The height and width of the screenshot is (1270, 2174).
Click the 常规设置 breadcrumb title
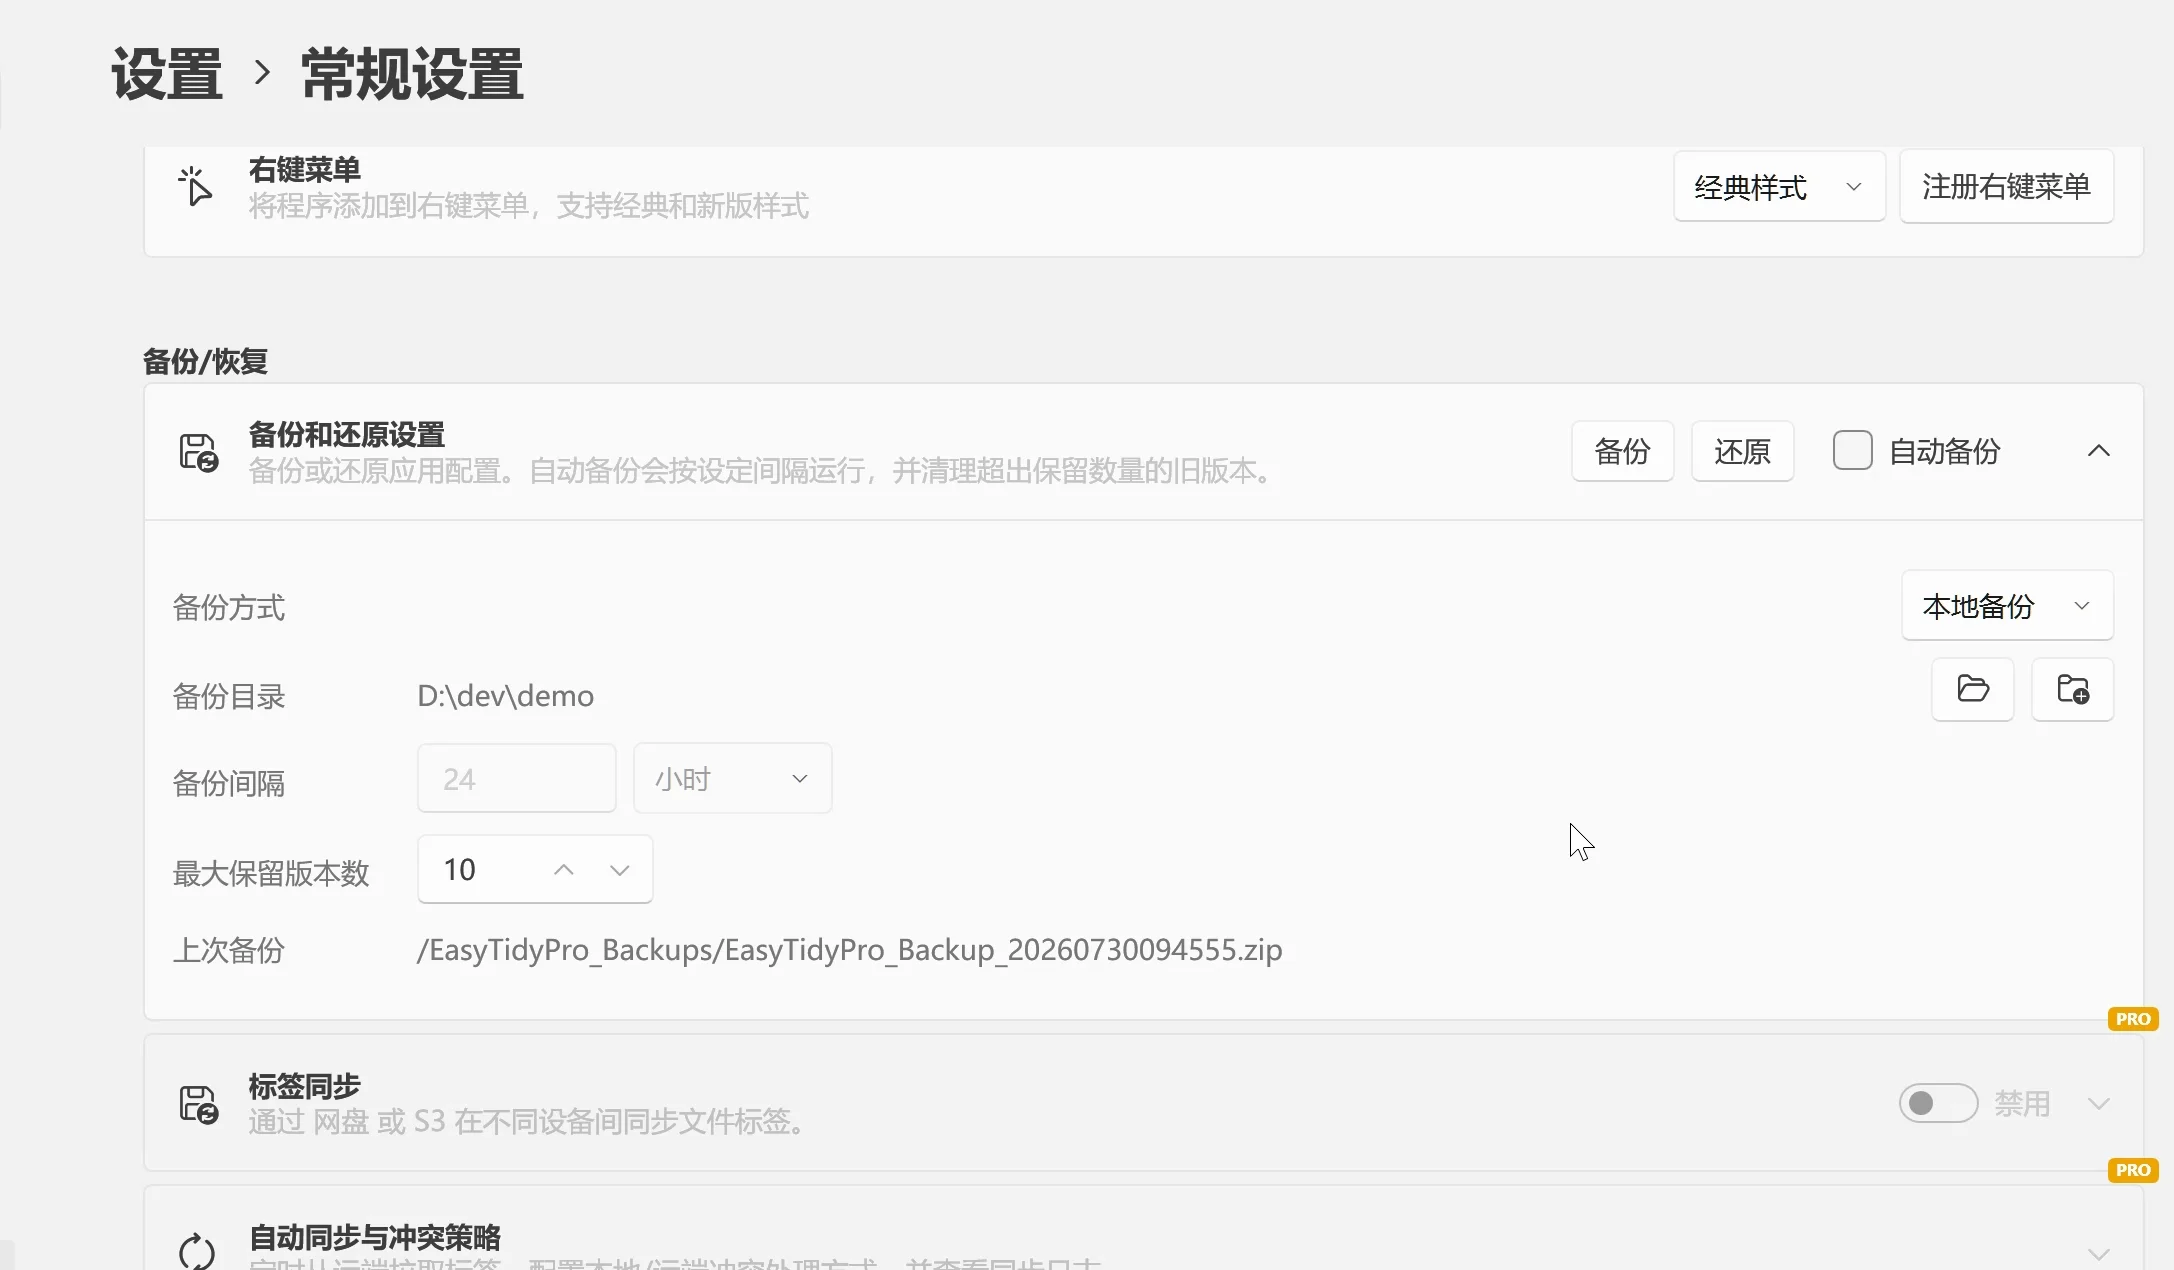[x=412, y=74]
